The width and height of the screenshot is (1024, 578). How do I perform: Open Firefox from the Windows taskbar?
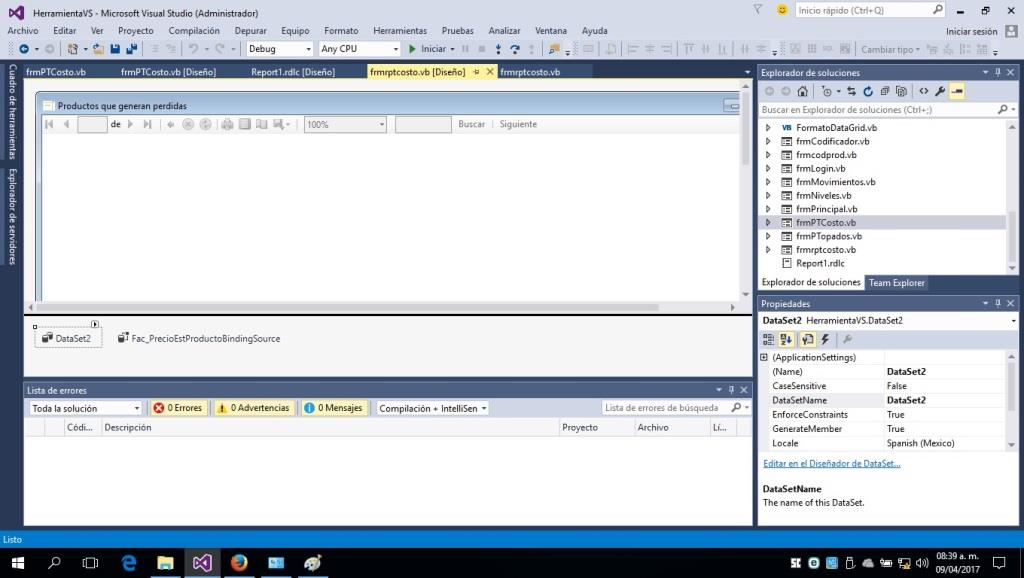(x=239, y=562)
